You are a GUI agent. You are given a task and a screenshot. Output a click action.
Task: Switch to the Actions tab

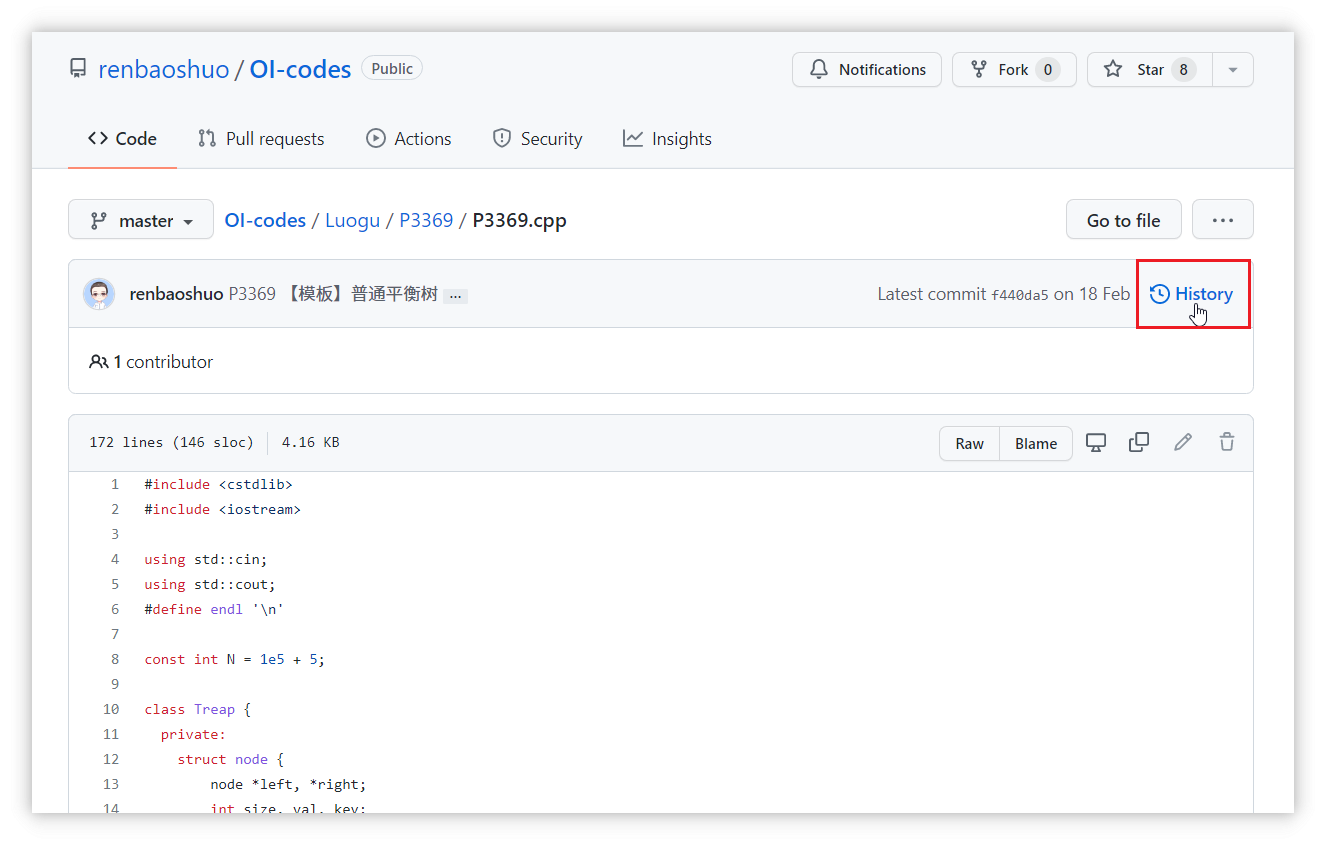point(409,139)
